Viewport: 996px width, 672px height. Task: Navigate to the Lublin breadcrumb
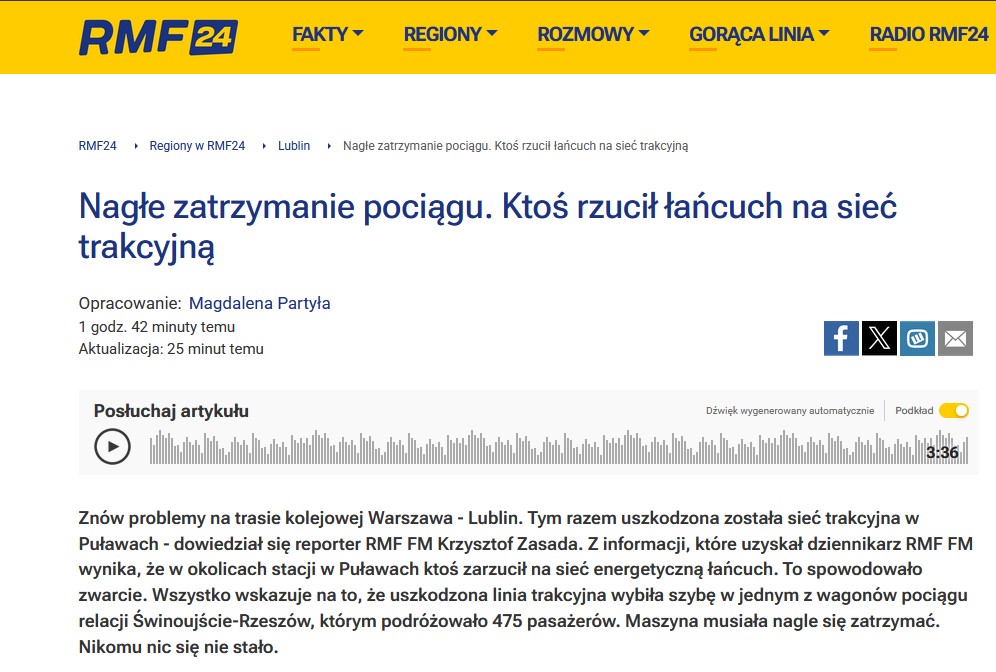pos(294,146)
